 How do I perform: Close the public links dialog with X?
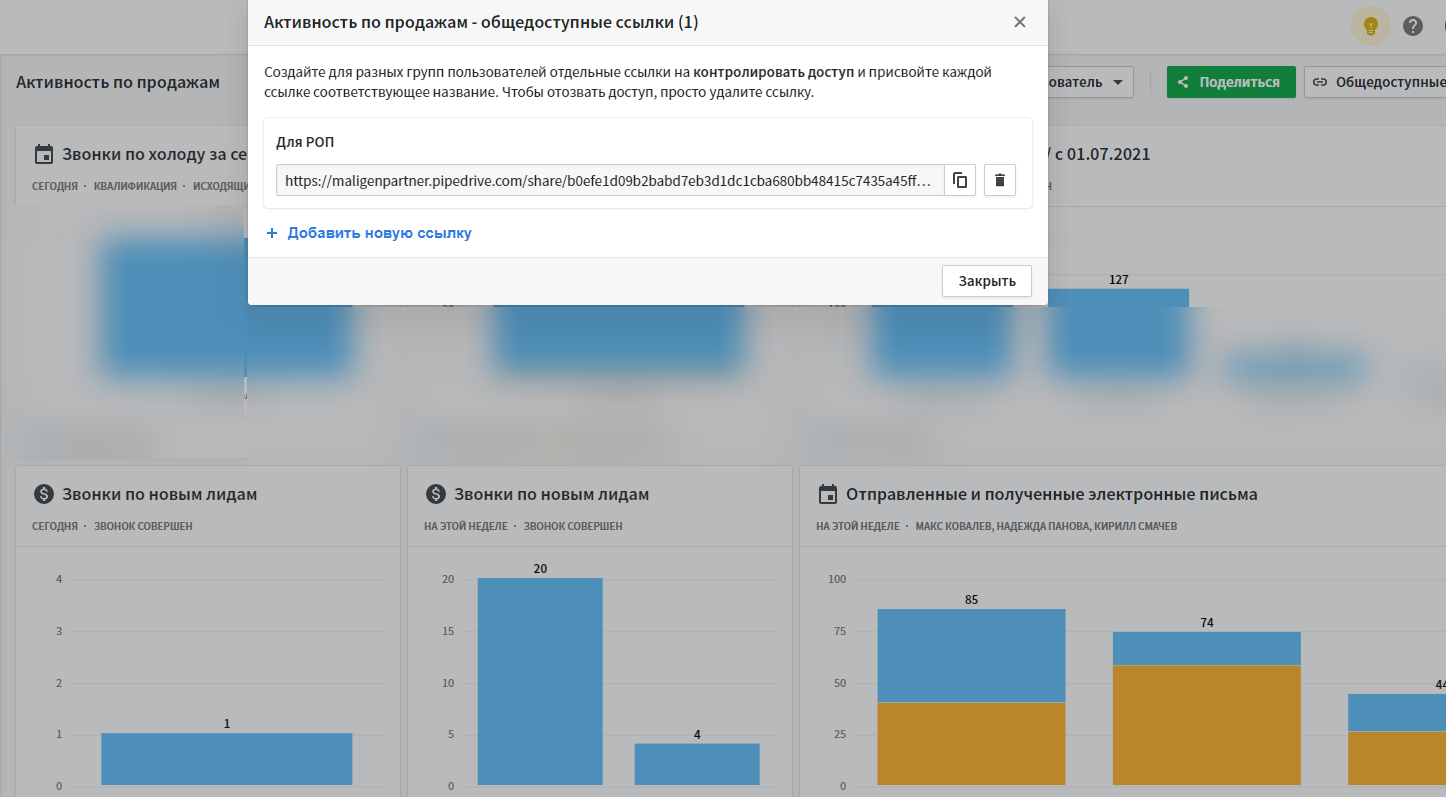pos(1020,22)
